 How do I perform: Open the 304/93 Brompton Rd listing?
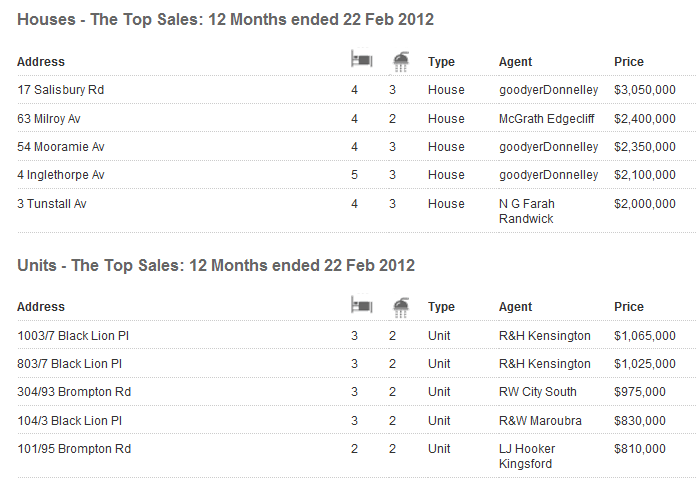coord(74,392)
